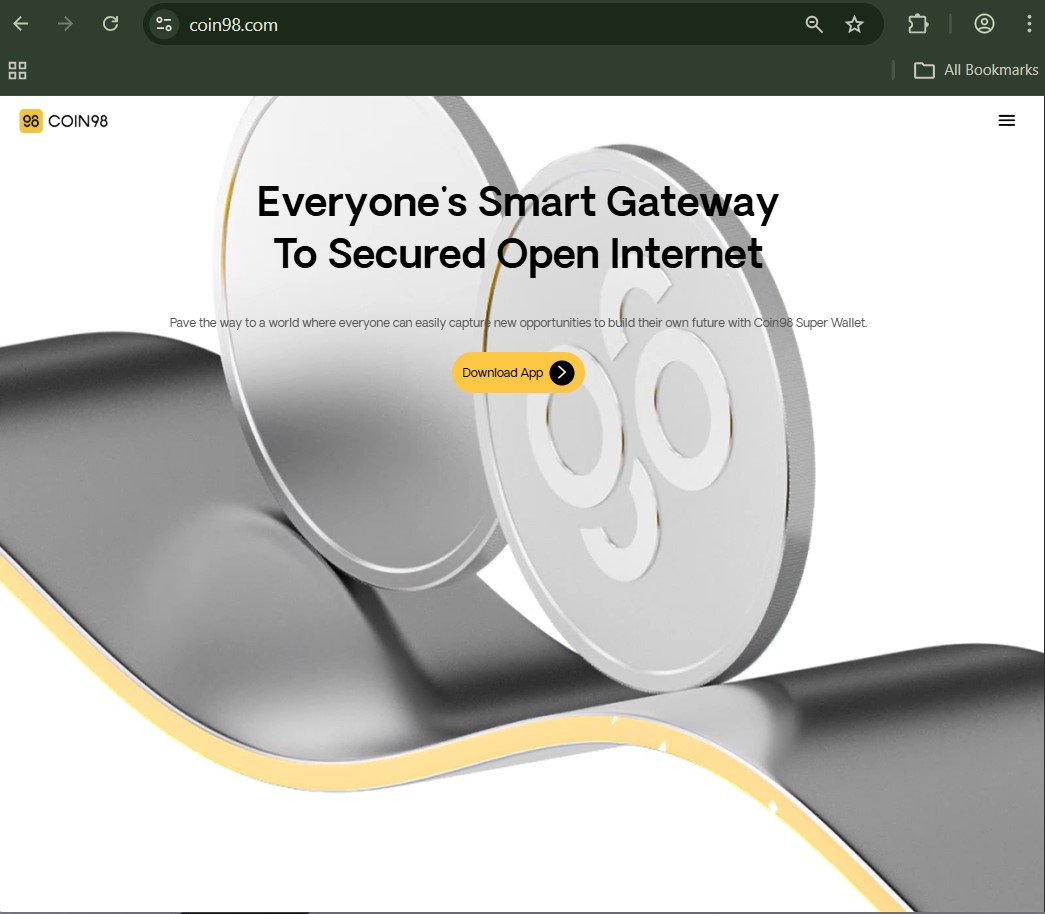
Task: Click the Download App button
Action: pos(505,372)
